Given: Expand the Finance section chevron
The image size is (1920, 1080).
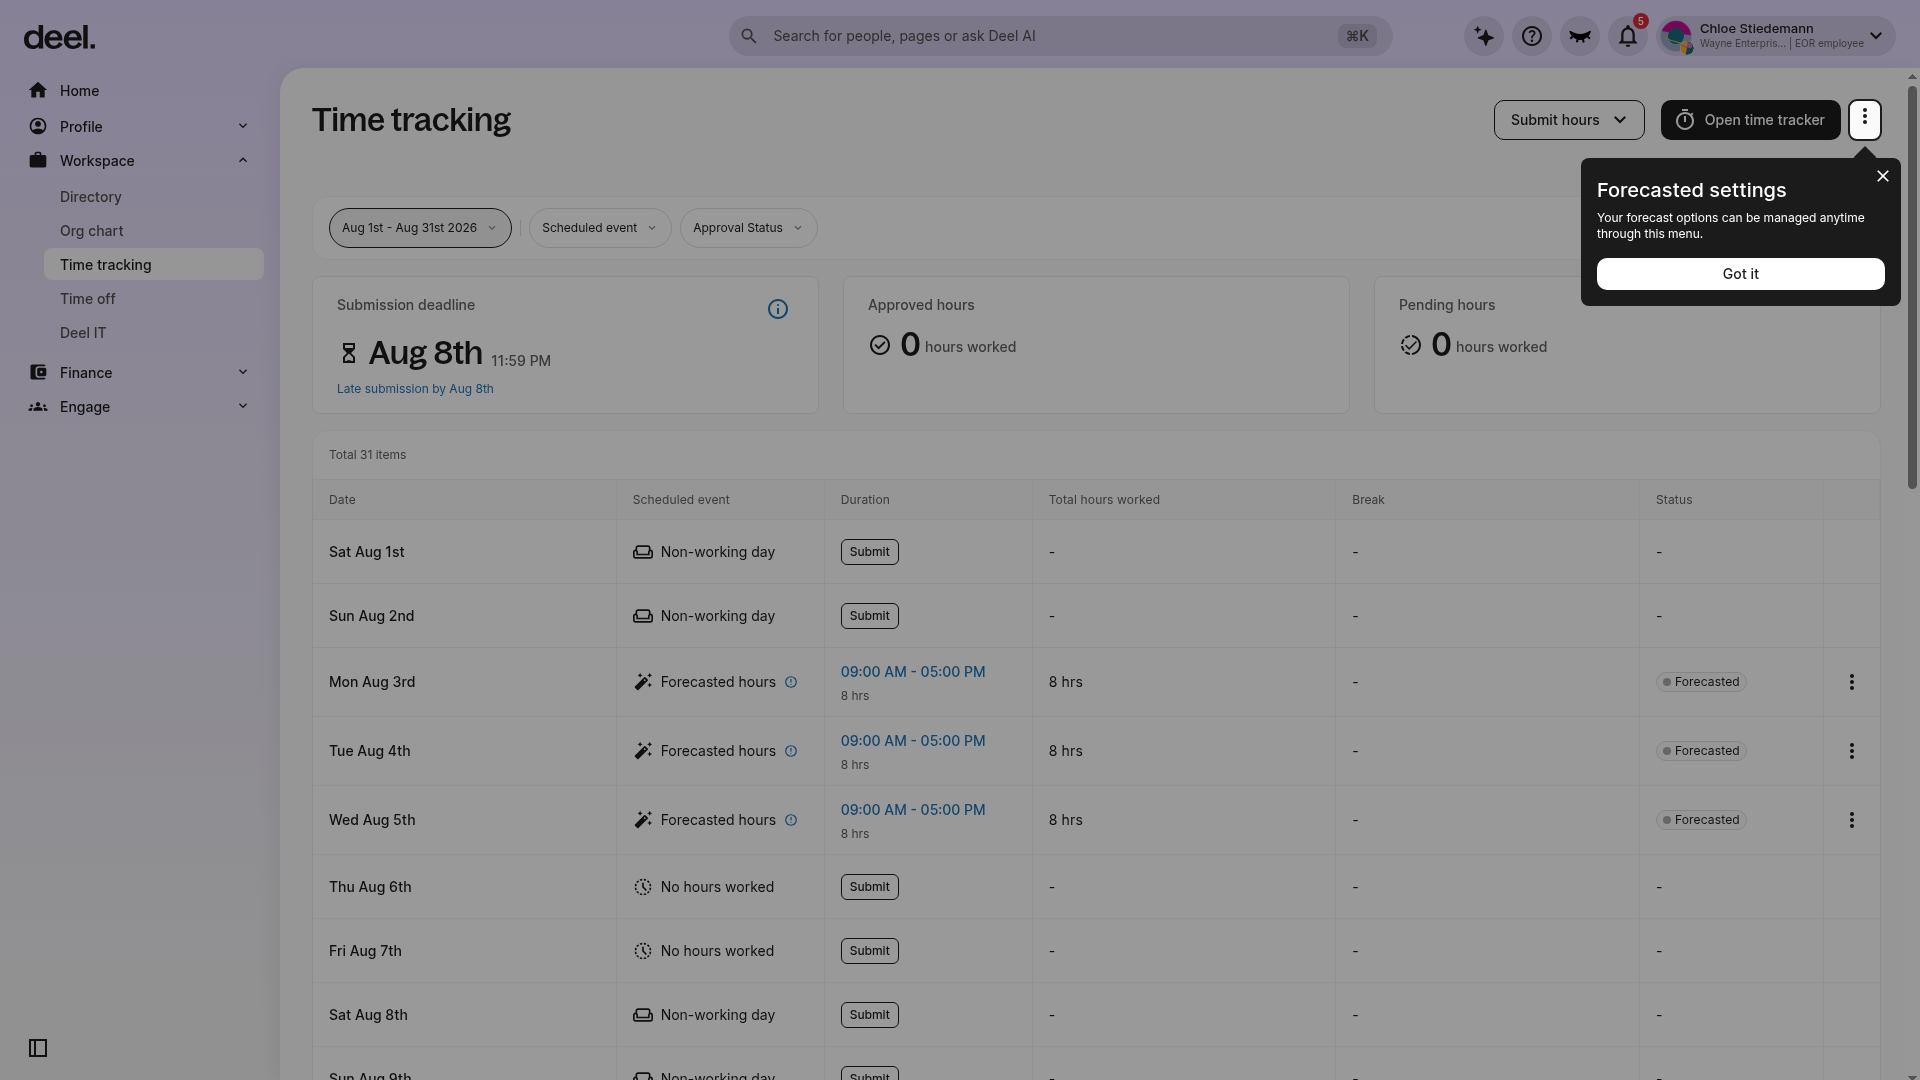Looking at the screenshot, I should point(243,372).
